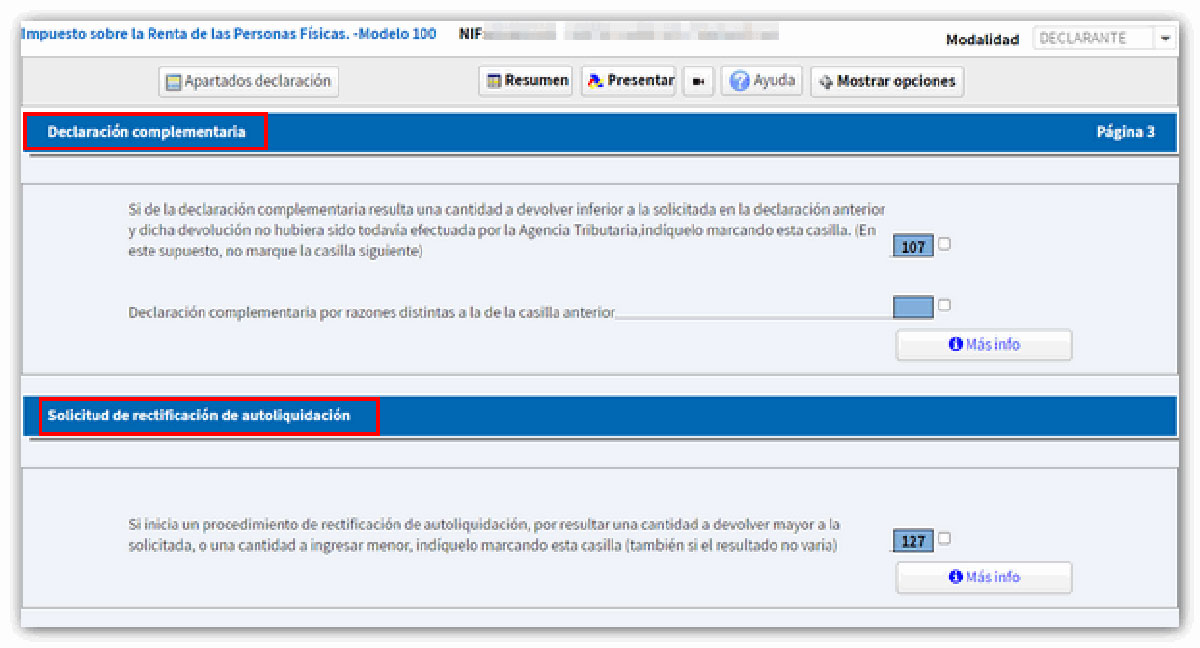The height and width of the screenshot is (648, 1200).
Task: Open the Modalidad DECLARANTE dropdown
Action: pos(1164,37)
